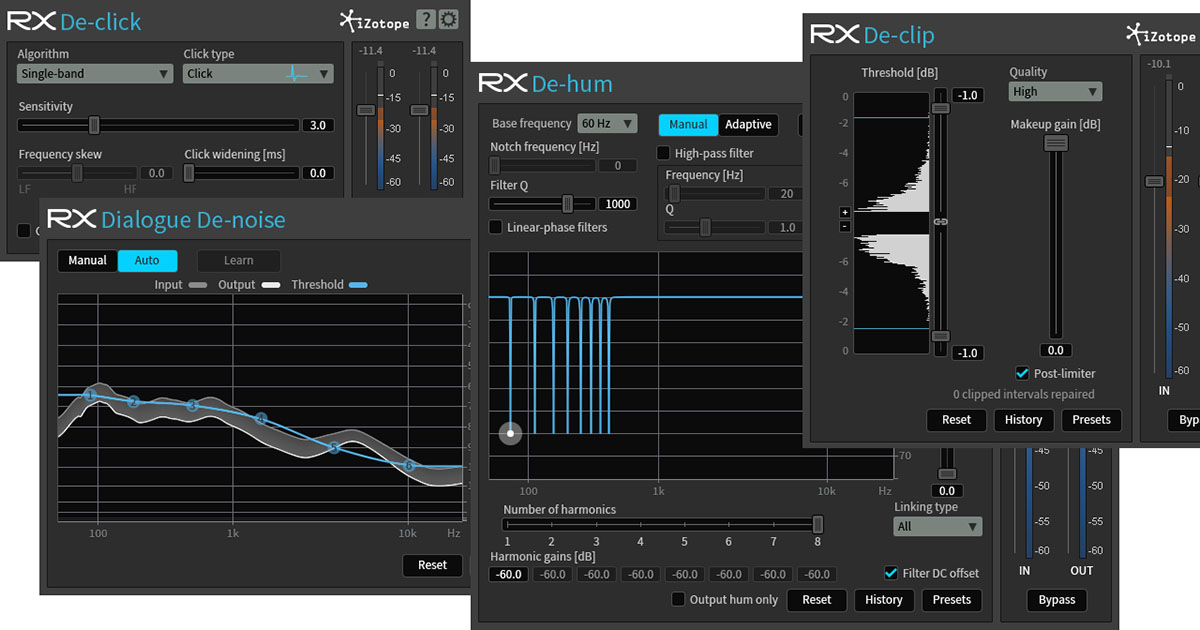Screen dimensions: 1200x630
Task: Click the De-clip input gain fader handle
Action: pos(1154,181)
